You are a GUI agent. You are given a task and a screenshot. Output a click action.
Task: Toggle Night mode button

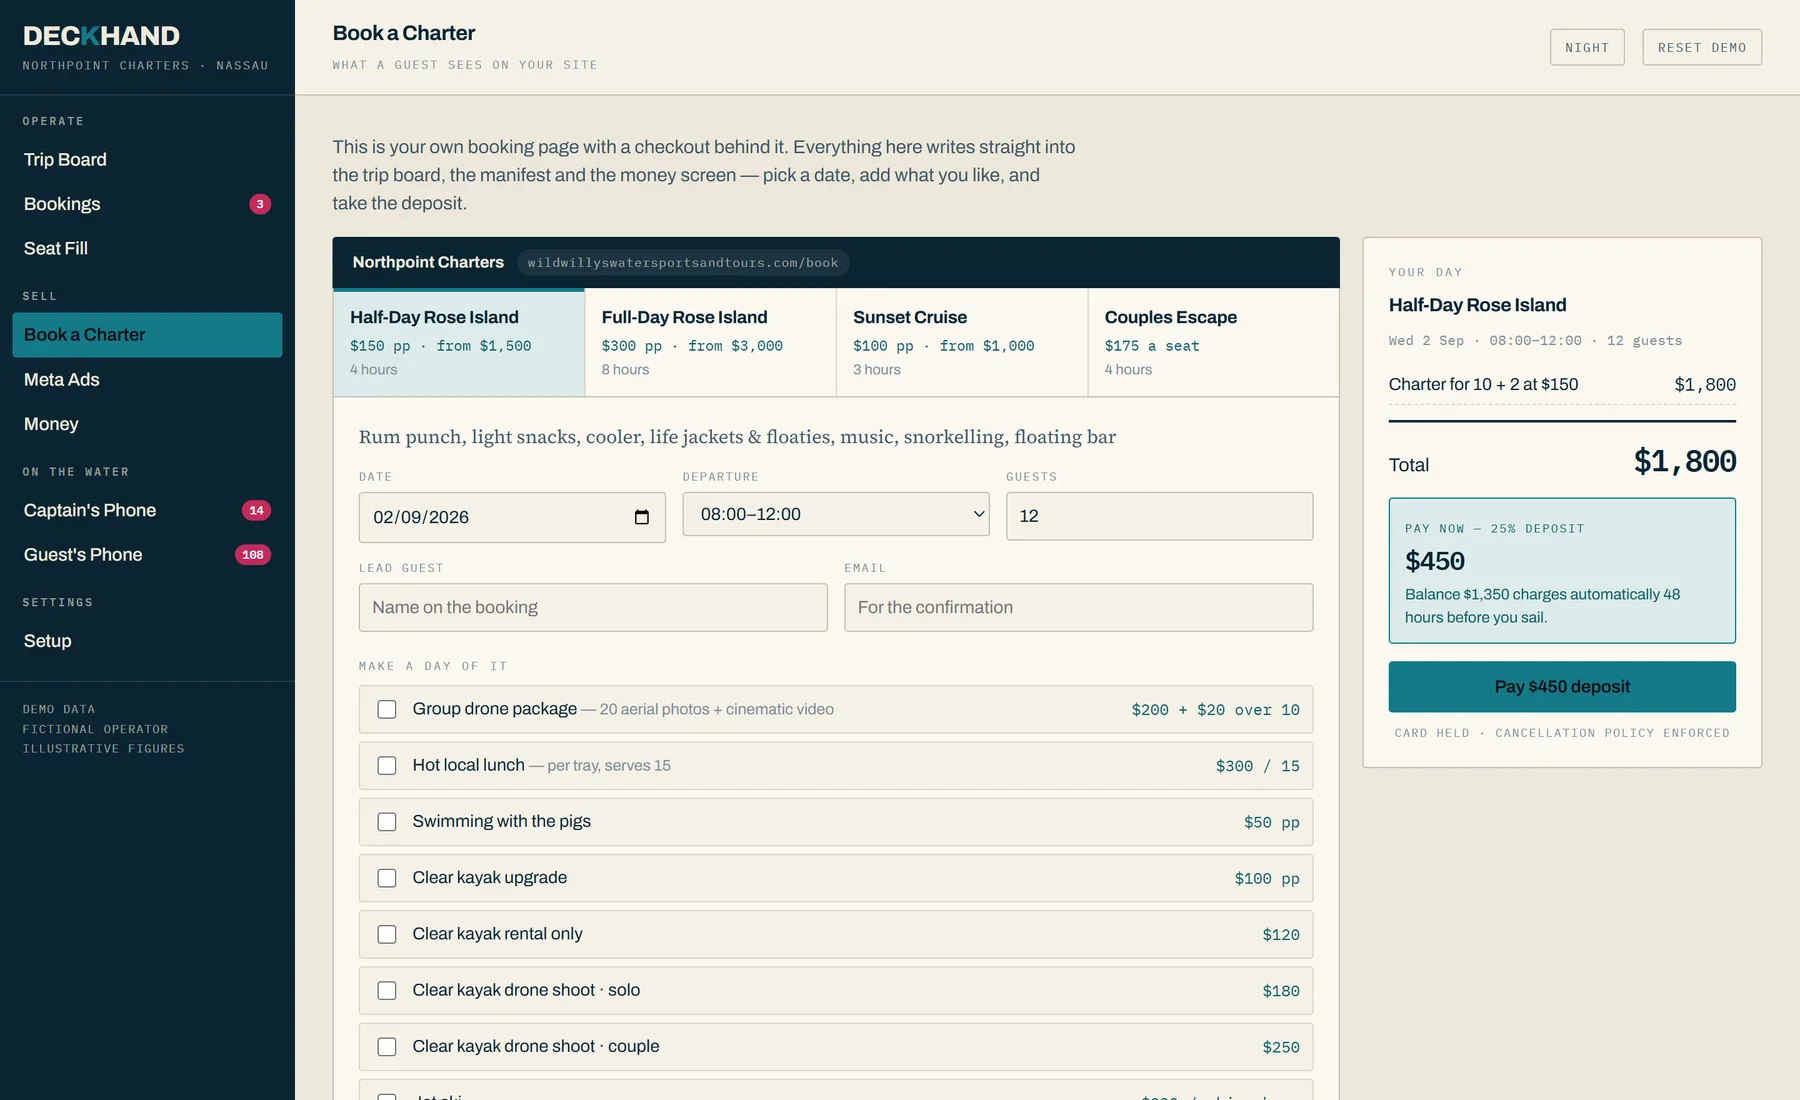pyautogui.click(x=1587, y=47)
